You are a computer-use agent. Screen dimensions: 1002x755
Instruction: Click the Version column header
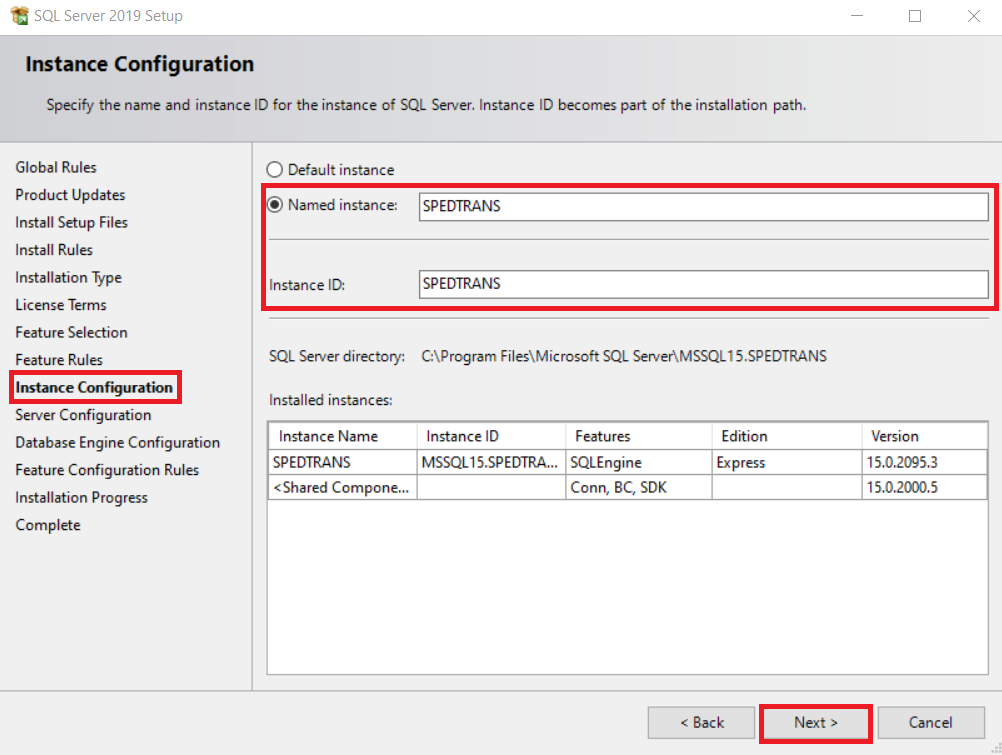(x=924, y=436)
